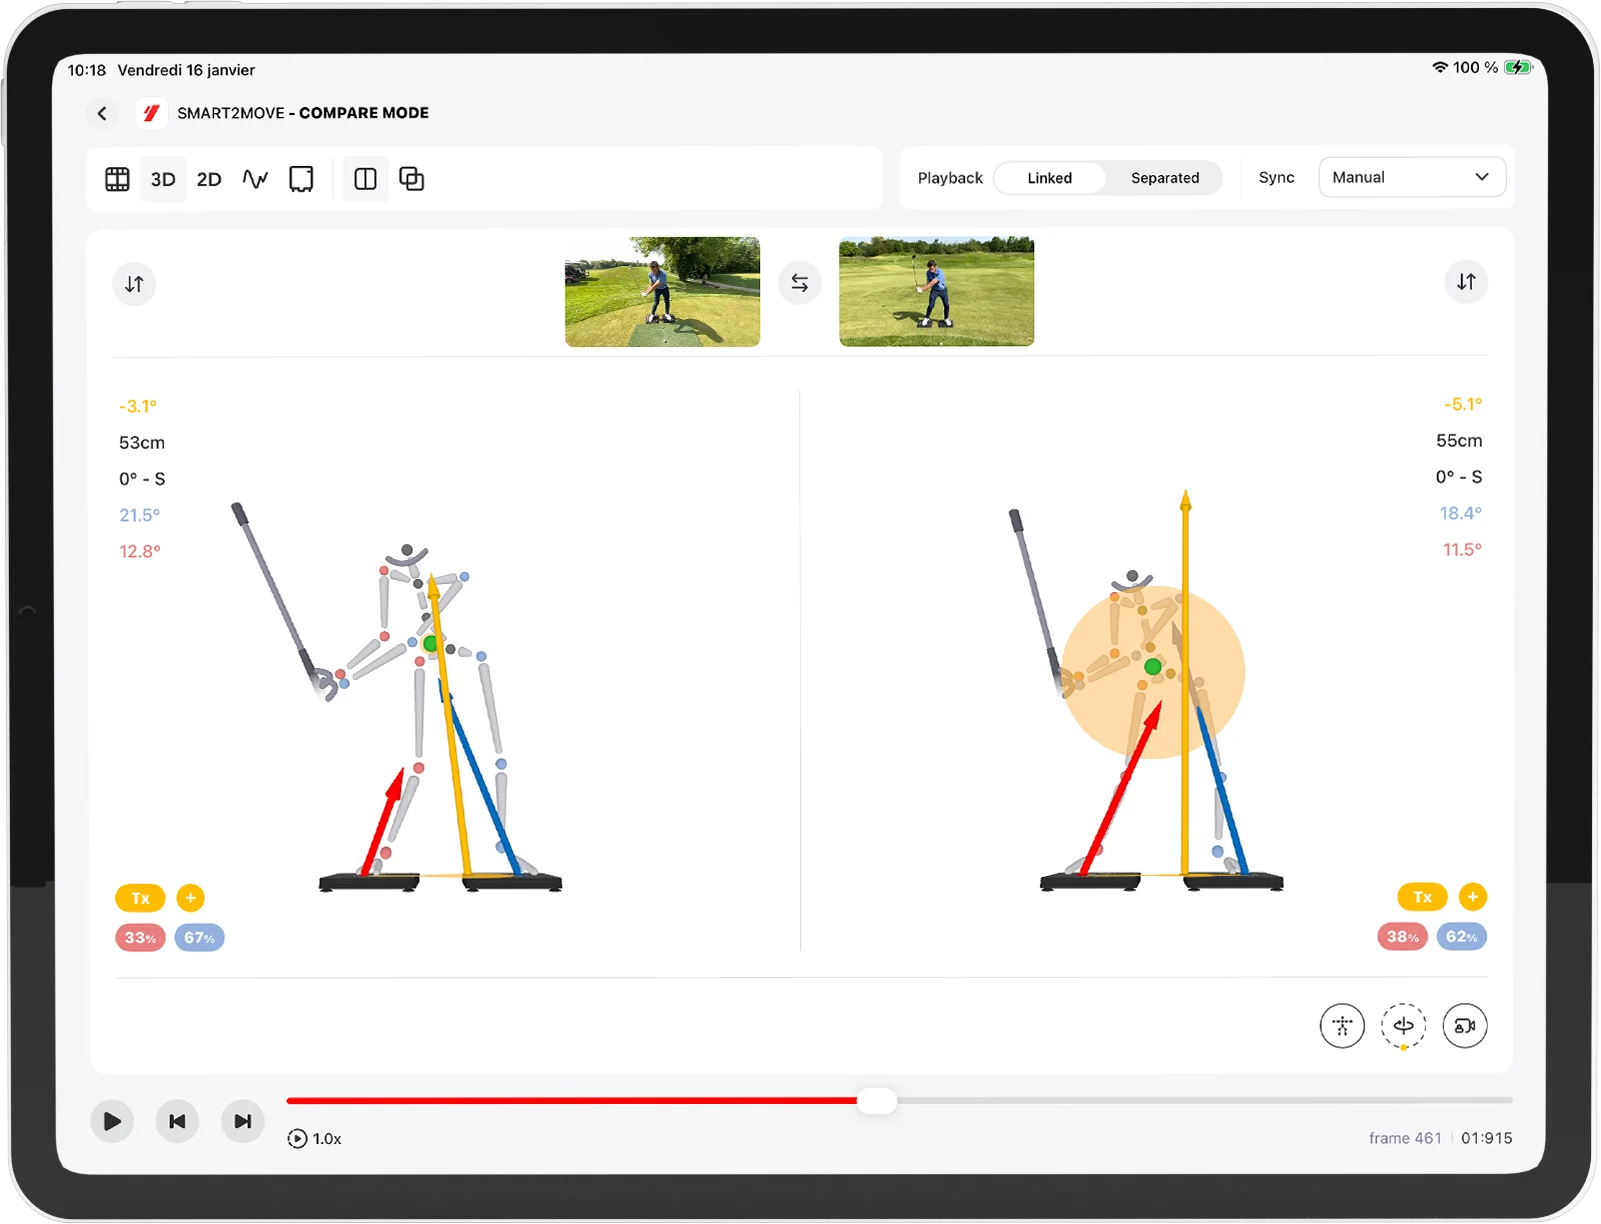
Task: Click the rotate 3D view icon
Action: (x=1403, y=1026)
